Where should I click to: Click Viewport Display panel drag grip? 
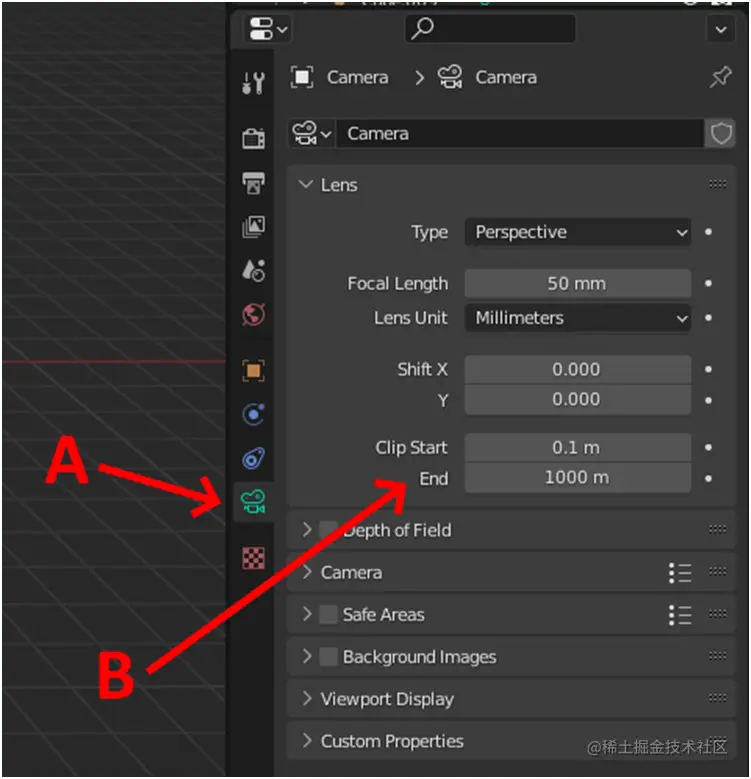click(x=717, y=699)
